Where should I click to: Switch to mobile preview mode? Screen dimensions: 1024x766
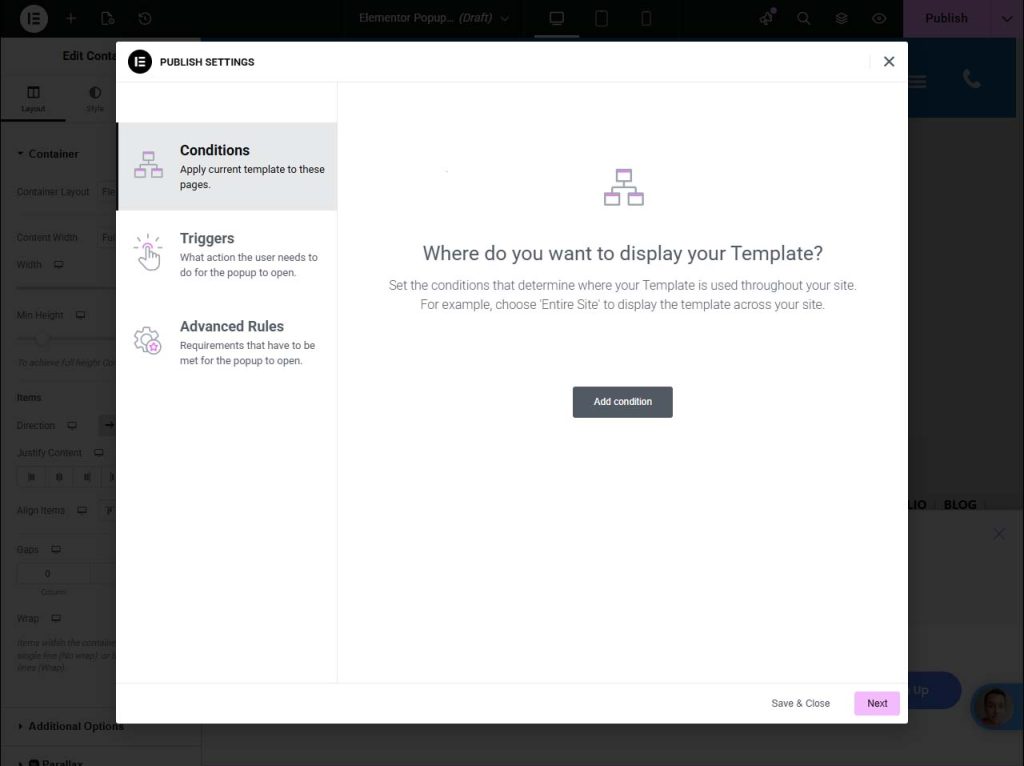tap(645, 18)
